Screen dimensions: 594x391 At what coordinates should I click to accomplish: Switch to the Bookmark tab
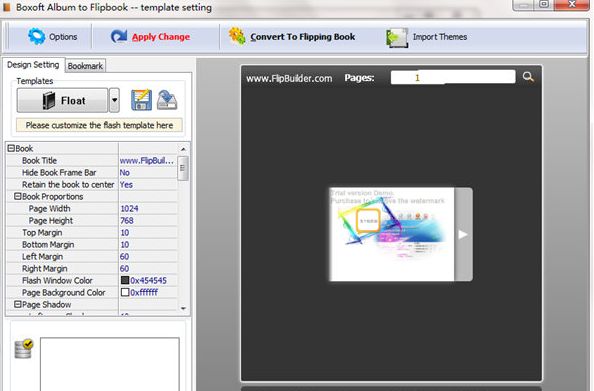(85, 66)
